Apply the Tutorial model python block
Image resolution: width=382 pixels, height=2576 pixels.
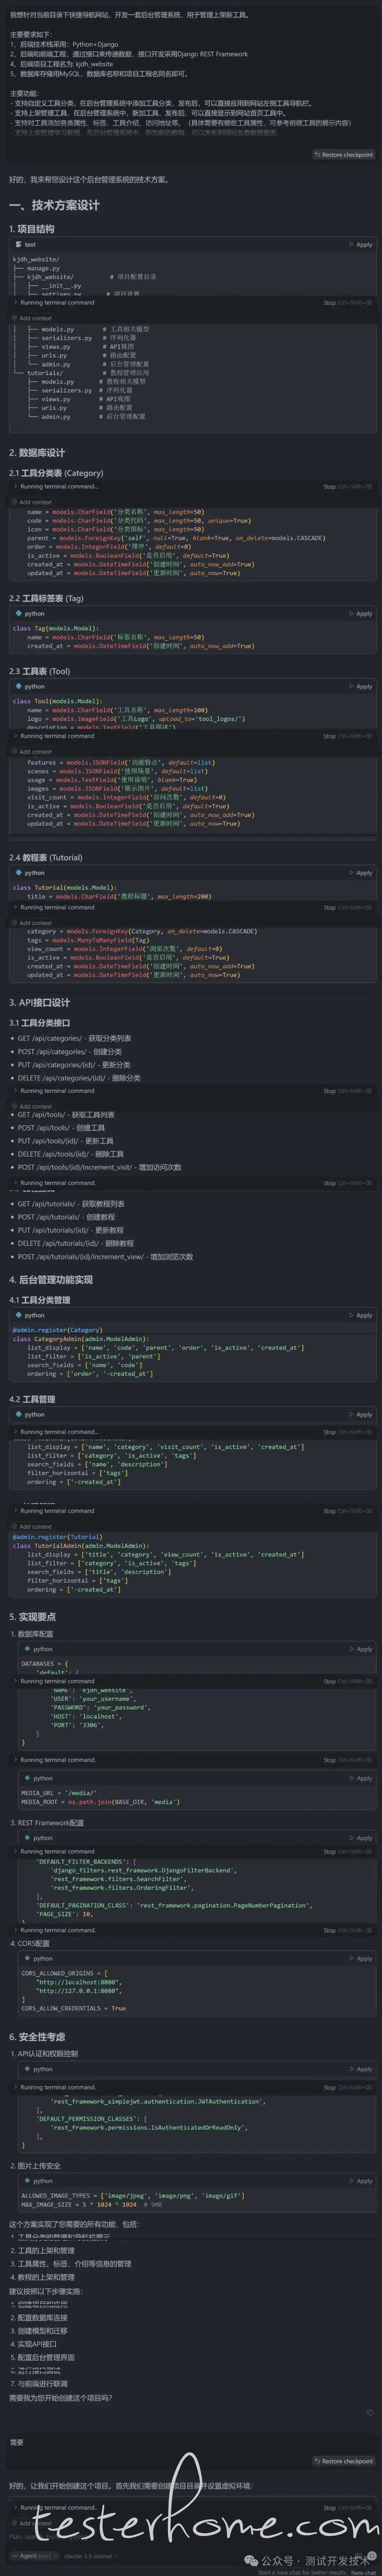(x=361, y=873)
